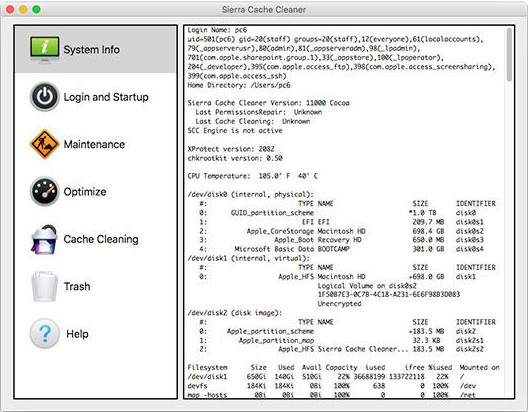Click the green System Info monitor icon

44,50
